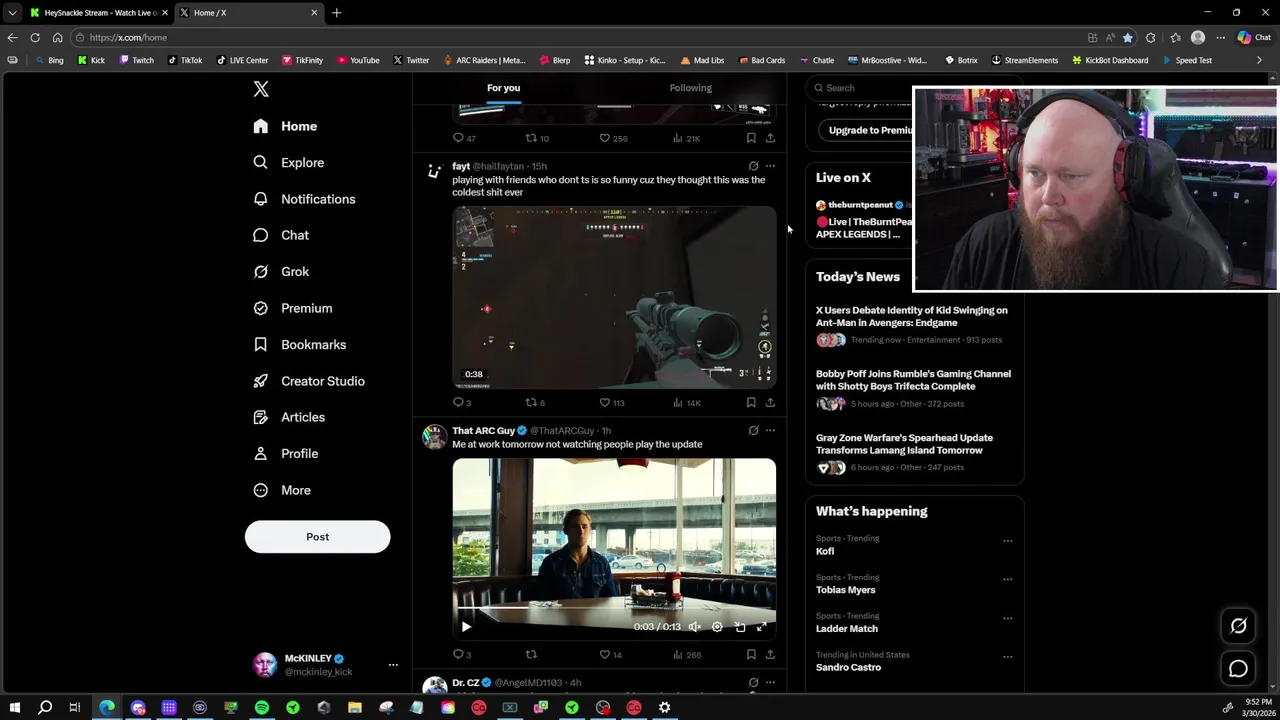Open the MCKINLEY account switcher menu
Image resolution: width=1280 pixels, height=720 pixels.
[325, 665]
